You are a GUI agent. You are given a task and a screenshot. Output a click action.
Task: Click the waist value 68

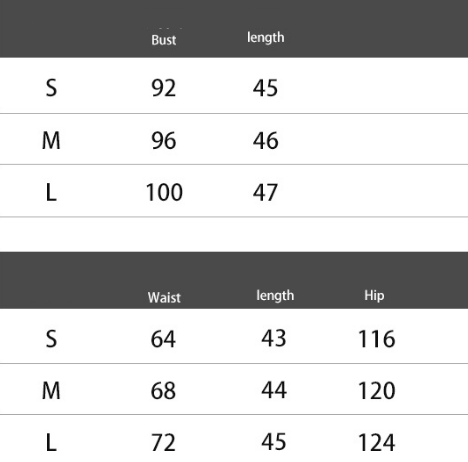coord(163,391)
